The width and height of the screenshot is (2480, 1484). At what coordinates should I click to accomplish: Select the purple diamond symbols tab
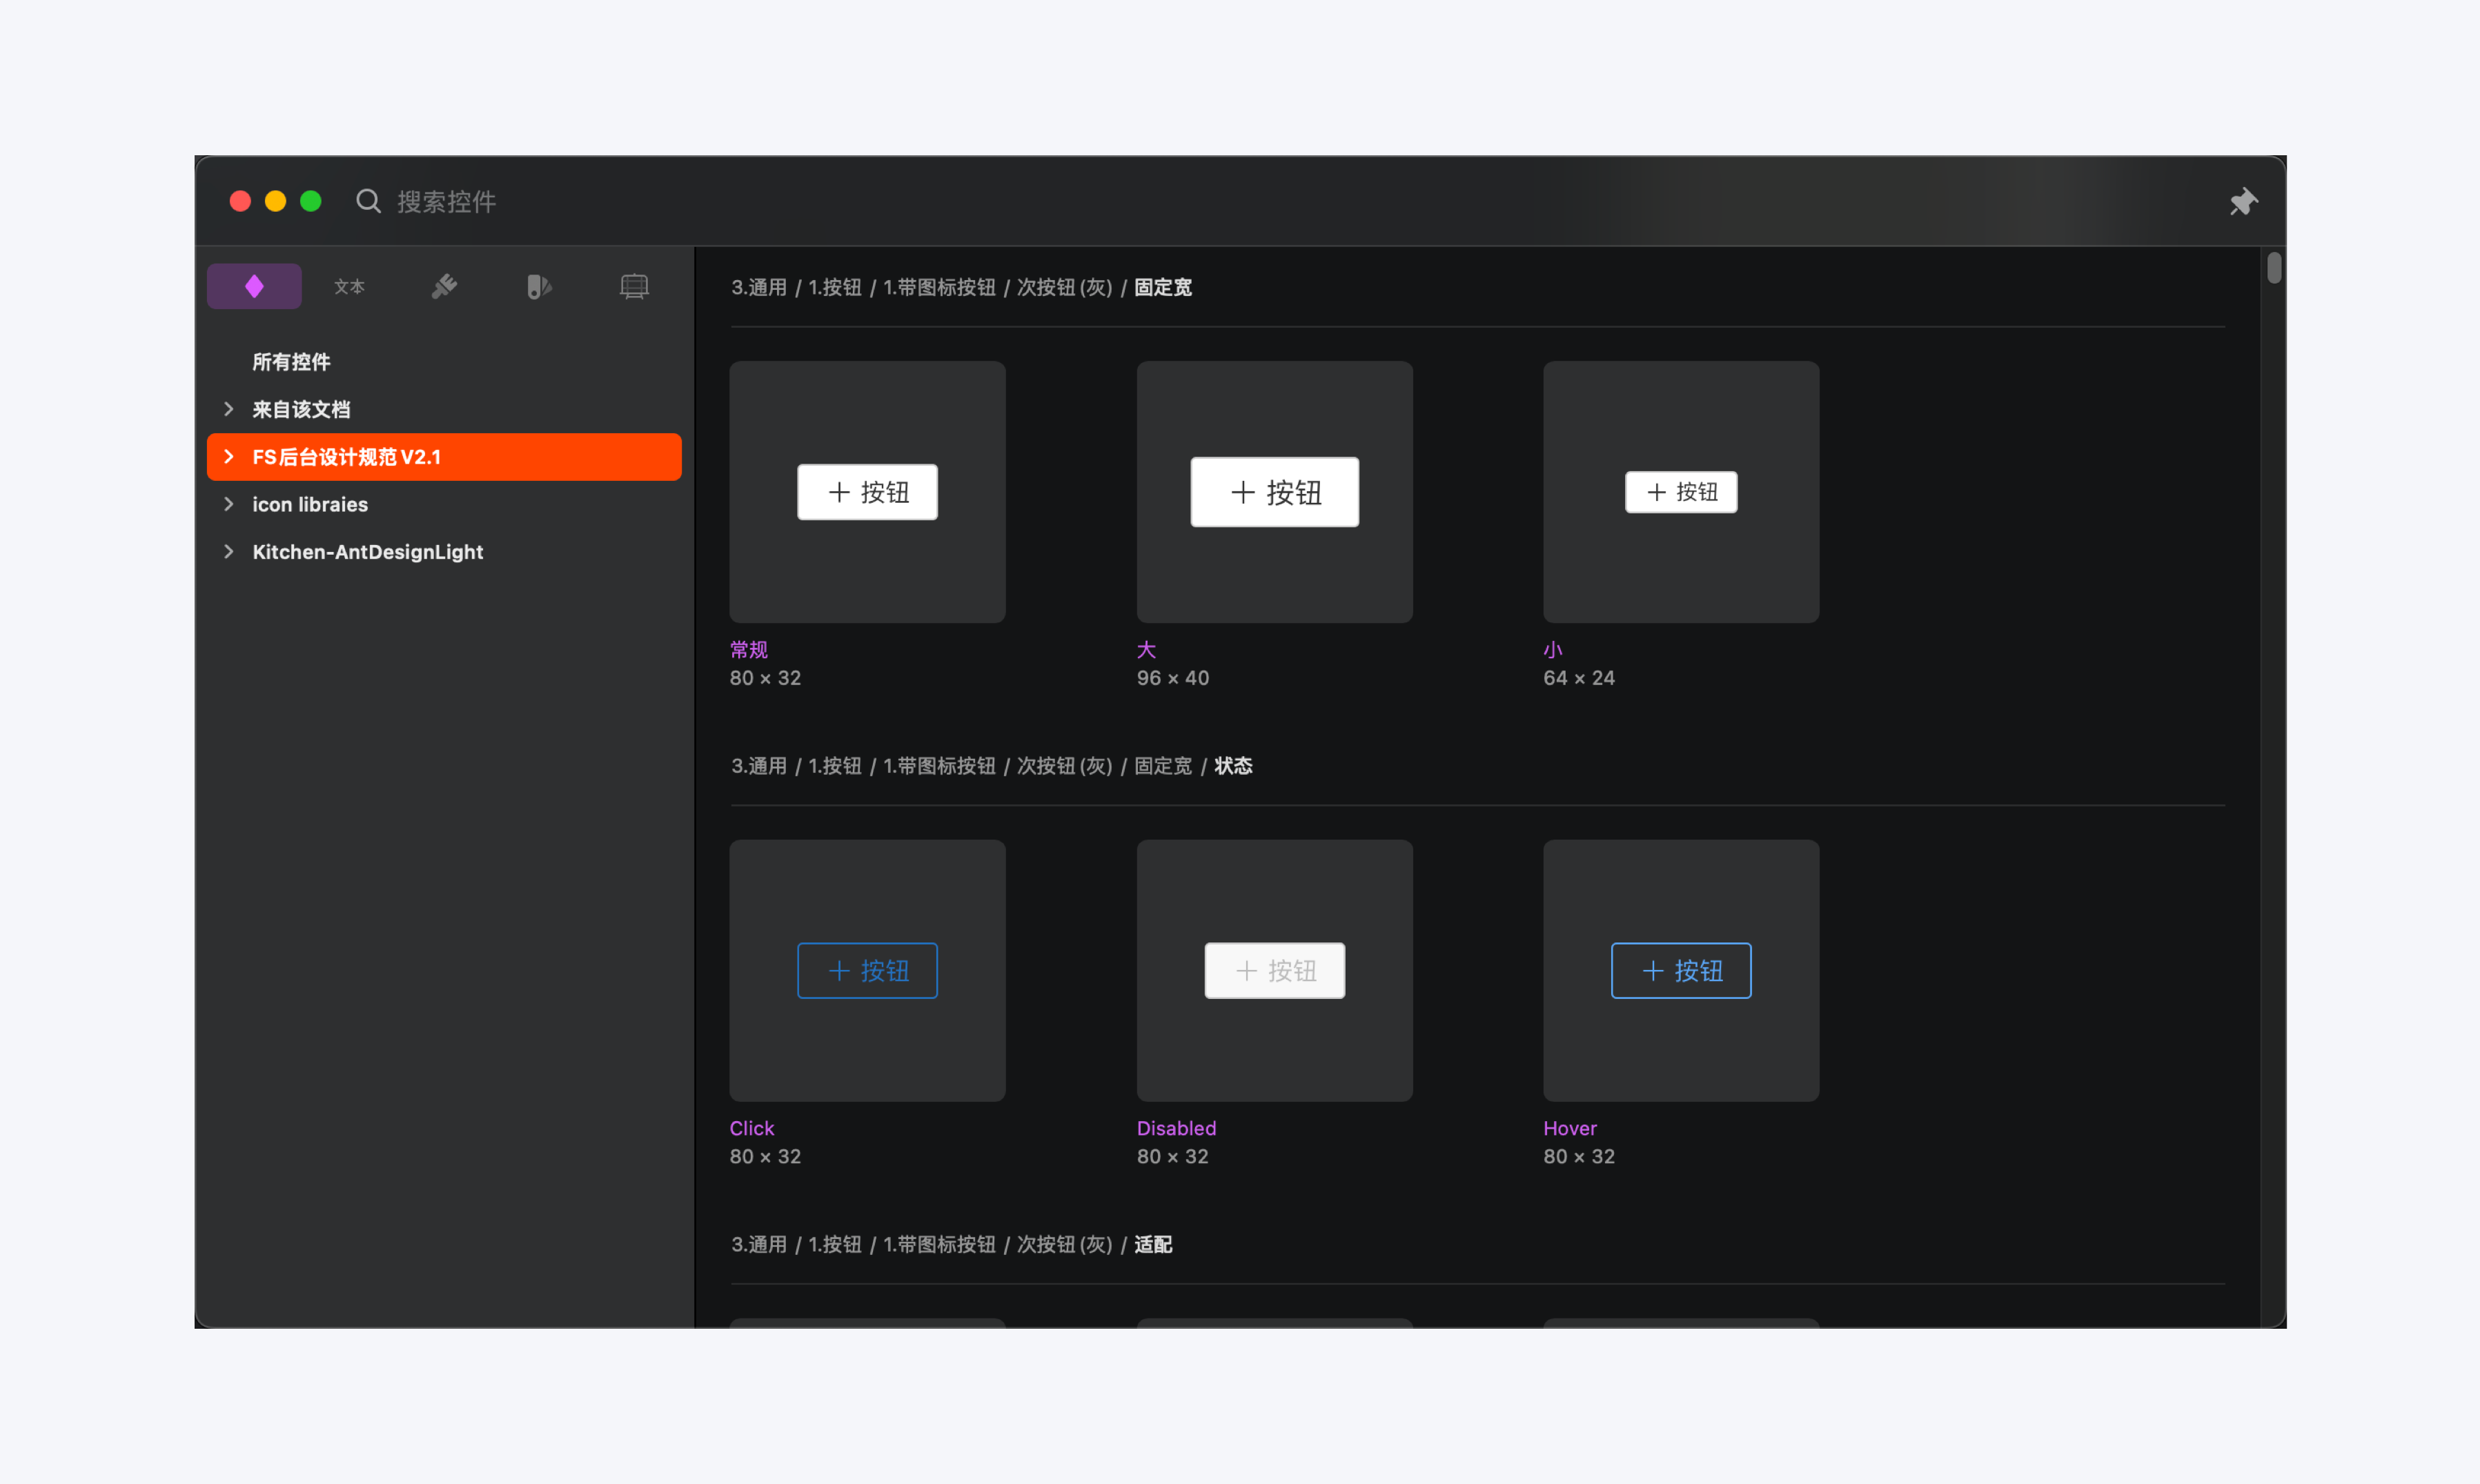coord(254,287)
